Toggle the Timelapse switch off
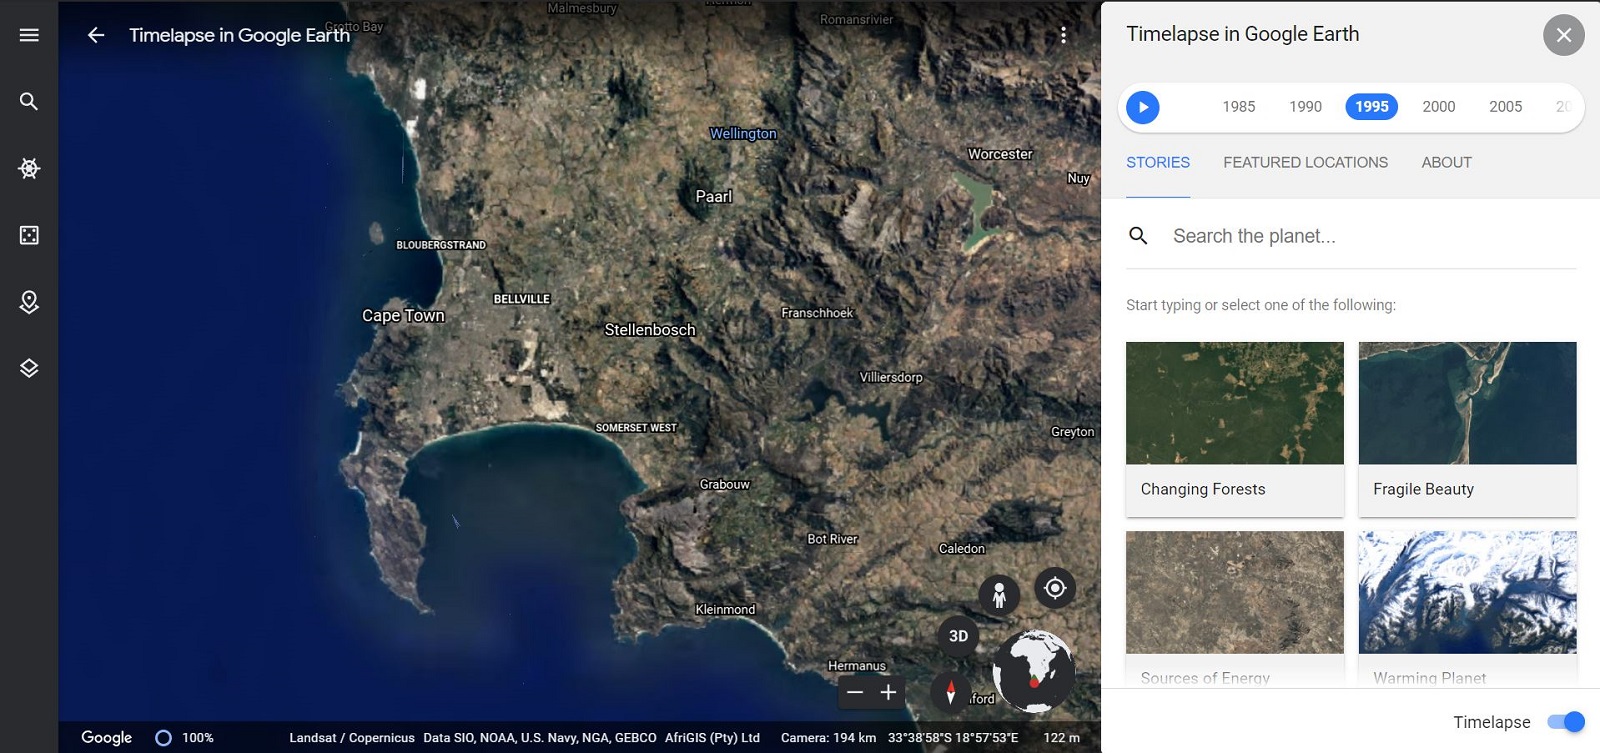This screenshot has width=1600, height=753. (1565, 722)
